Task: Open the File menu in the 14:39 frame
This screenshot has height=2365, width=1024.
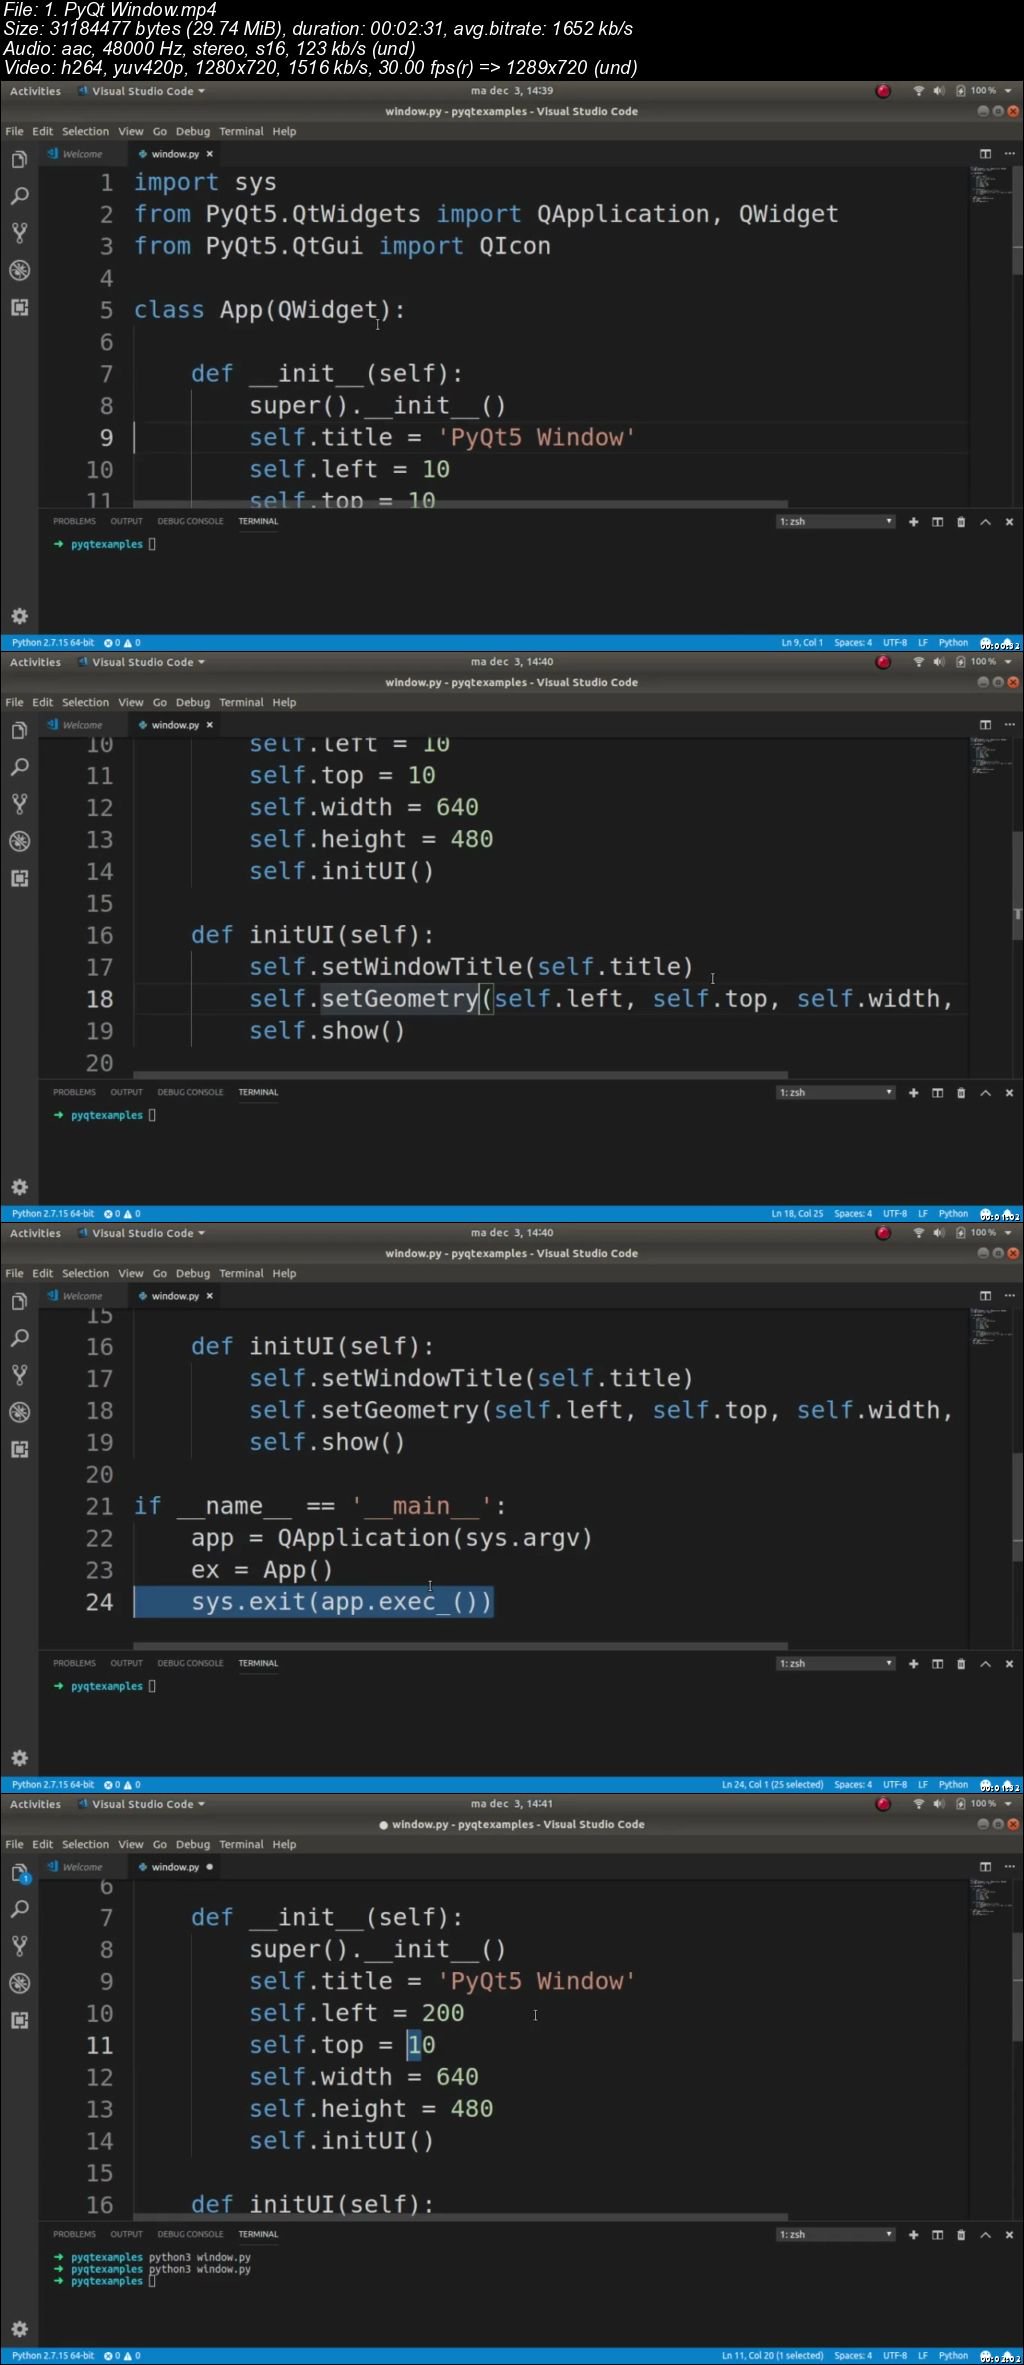Action: pos(14,132)
